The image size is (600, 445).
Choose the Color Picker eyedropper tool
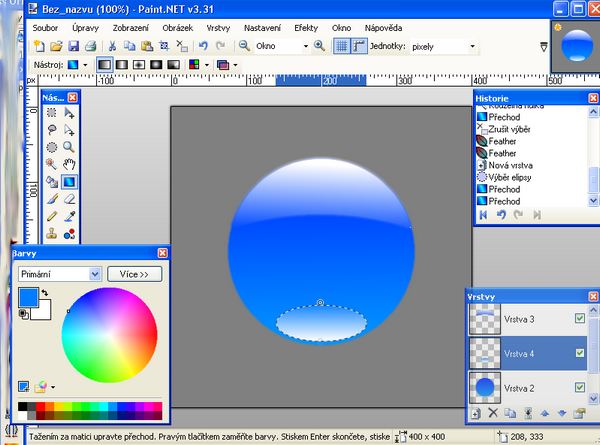tap(69, 216)
